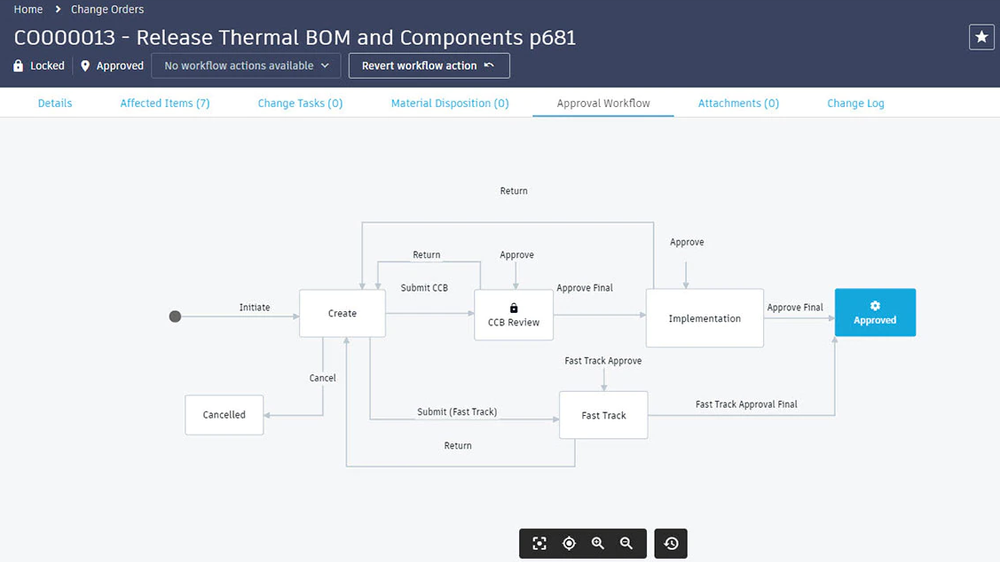Click the location pin beside Approved status

point(85,66)
